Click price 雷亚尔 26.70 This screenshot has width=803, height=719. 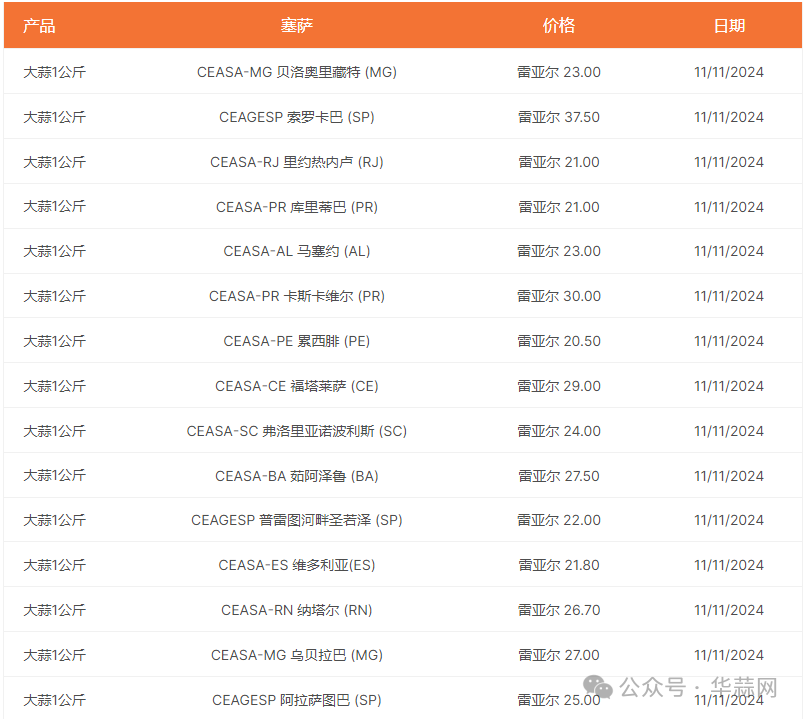(x=559, y=611)
